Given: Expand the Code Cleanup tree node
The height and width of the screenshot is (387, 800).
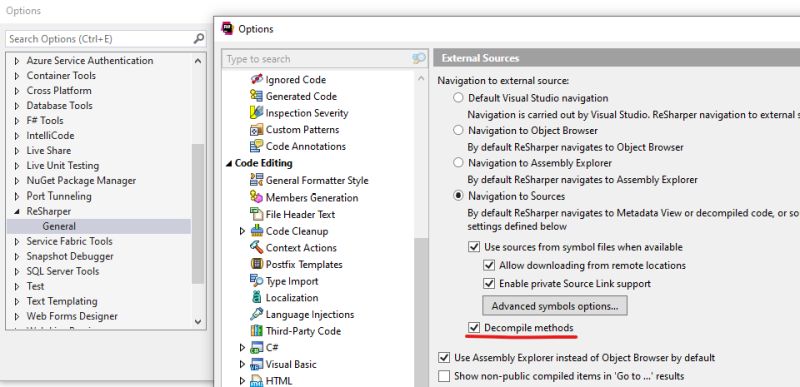Looking at the screenshot, I should (242, 231).
